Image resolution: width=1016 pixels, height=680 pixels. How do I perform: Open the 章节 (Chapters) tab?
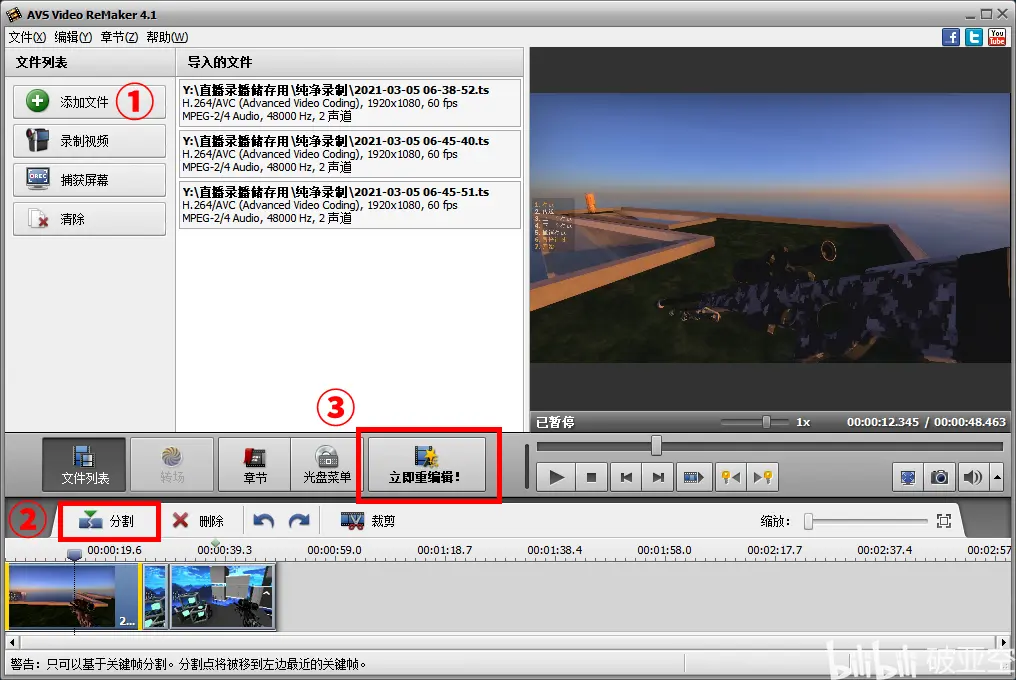[255, 464]
